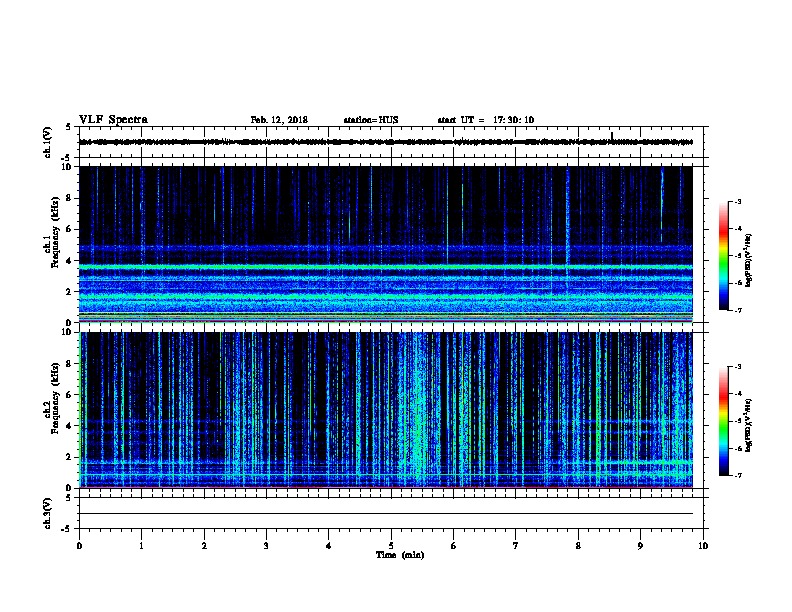Click the ch.2 colorbar log PSD label
Image resolution: width=792 pixels, height=612 pixels.
pos(749,426)
